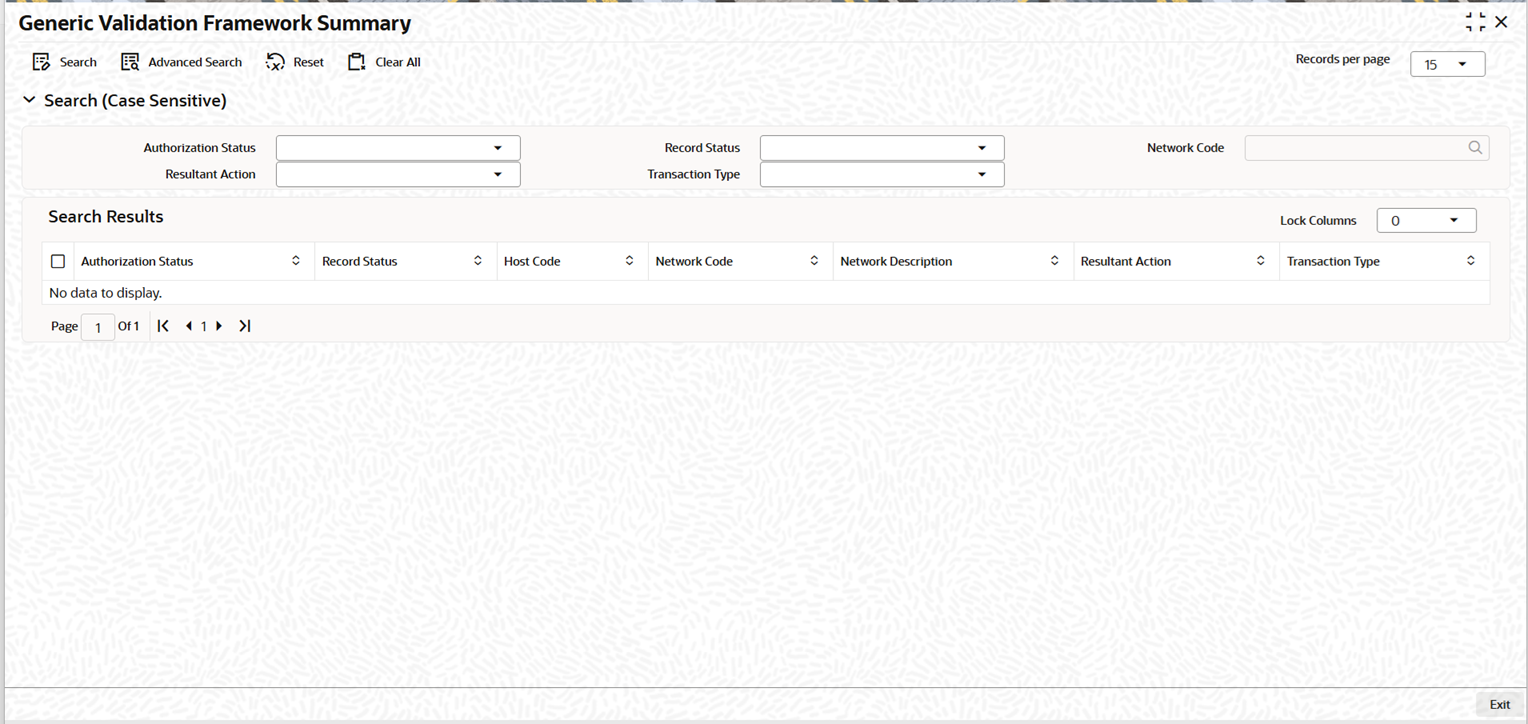The image size is (1528, 724).
Task: Click the Exit button
Action: 1499,705
